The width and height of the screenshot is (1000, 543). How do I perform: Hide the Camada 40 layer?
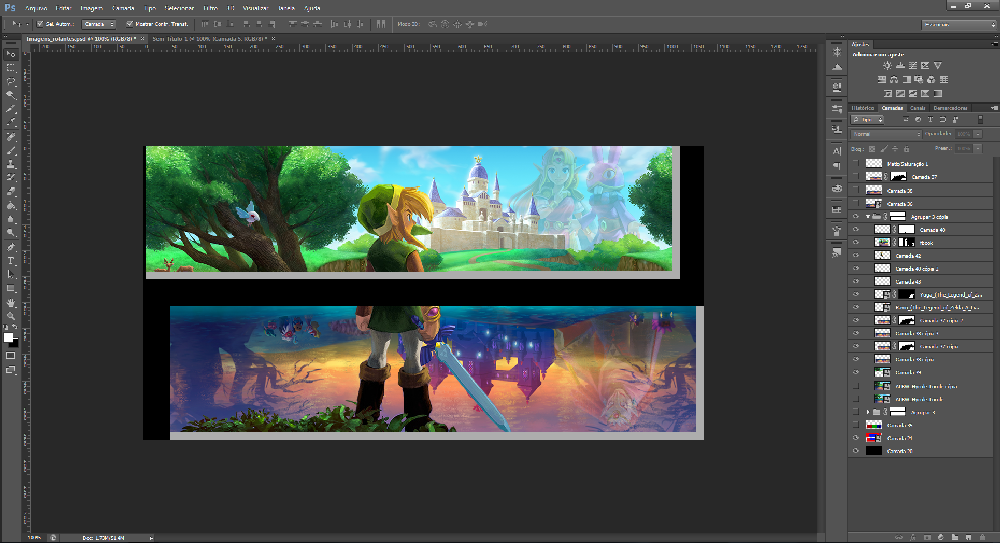pyautogui.click(x=856, y=230)
